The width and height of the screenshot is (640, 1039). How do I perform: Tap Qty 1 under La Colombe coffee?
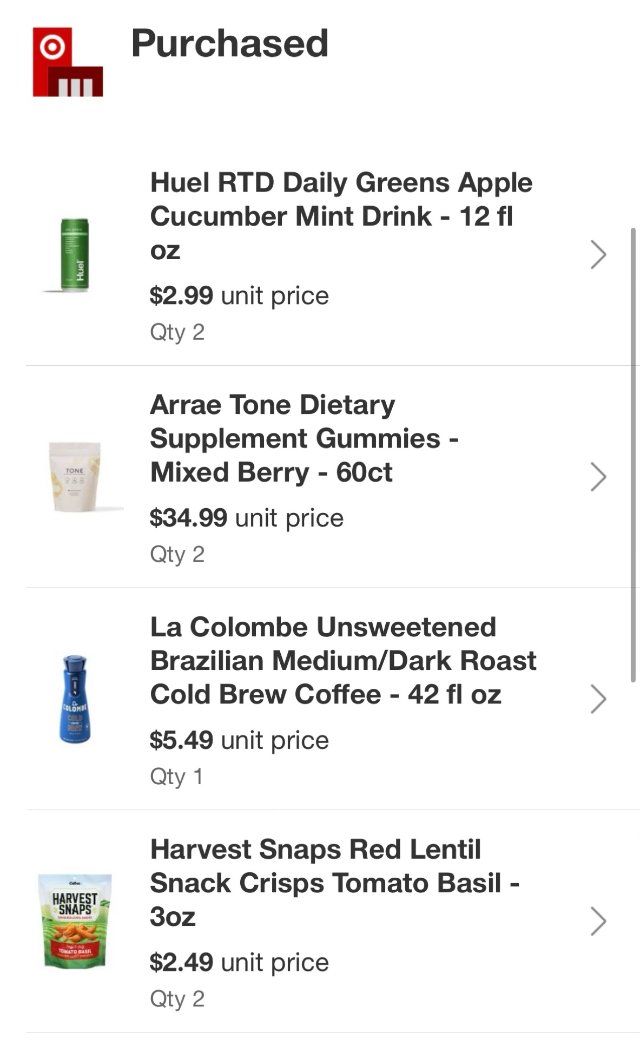coord(177,776)
